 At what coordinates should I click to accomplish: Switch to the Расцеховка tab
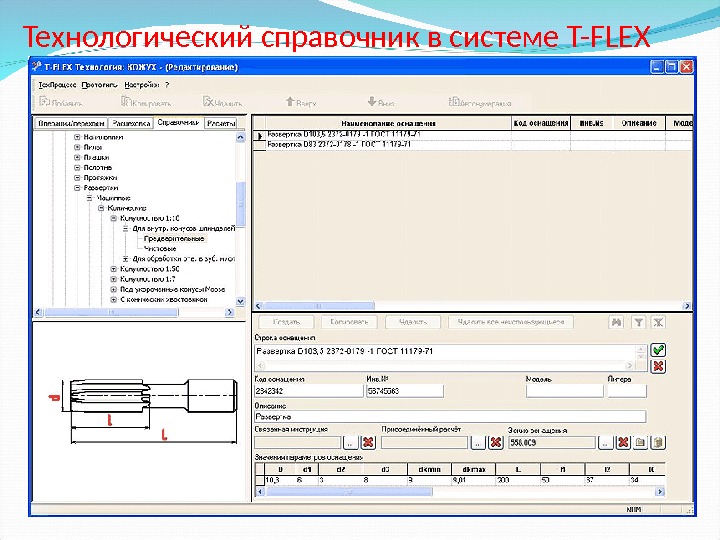(131, 124)
